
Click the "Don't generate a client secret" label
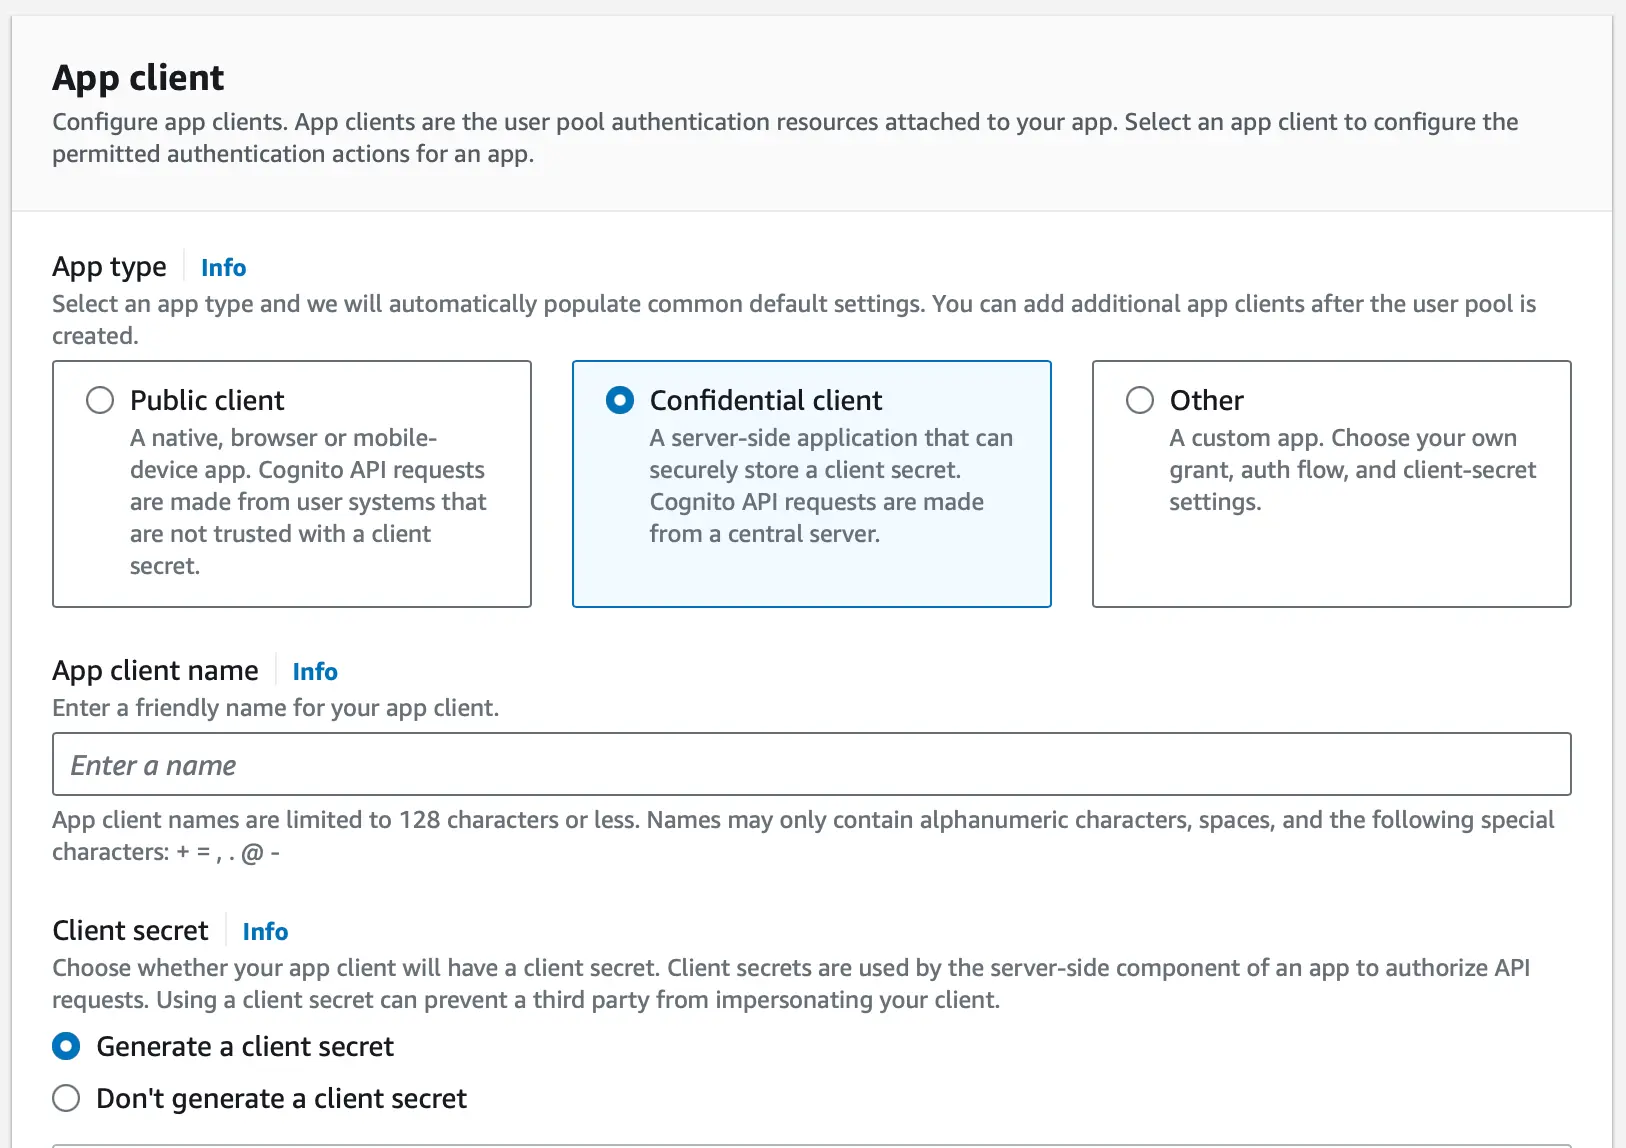[280, 1097]
